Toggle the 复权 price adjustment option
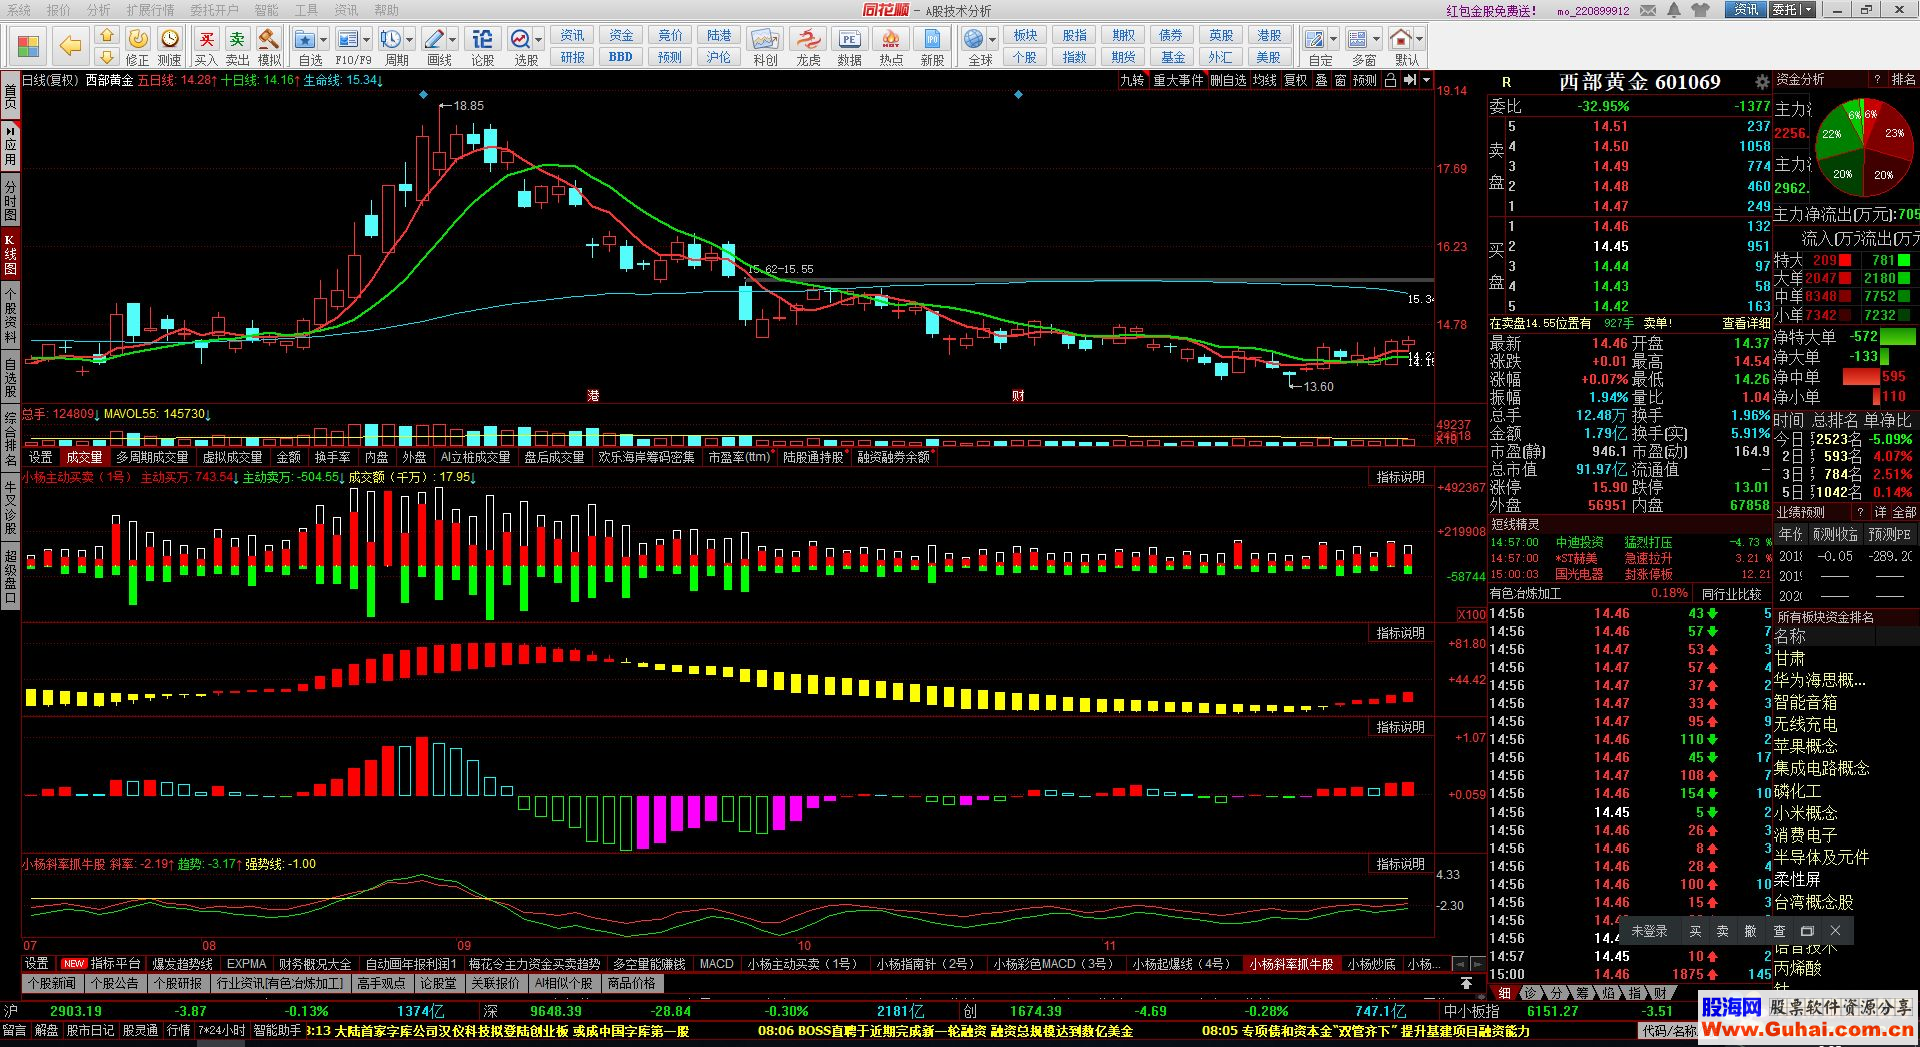Screen dimensions: 1920x1047 click(x=1296, y=80)
